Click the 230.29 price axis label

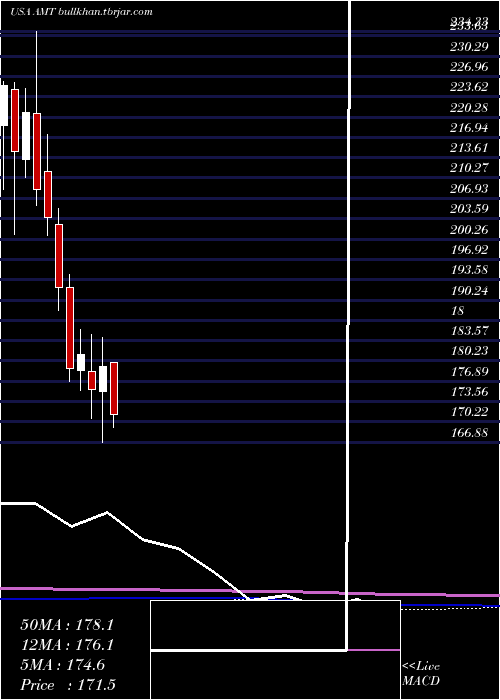pyautogui.click(x=469, y=46)
